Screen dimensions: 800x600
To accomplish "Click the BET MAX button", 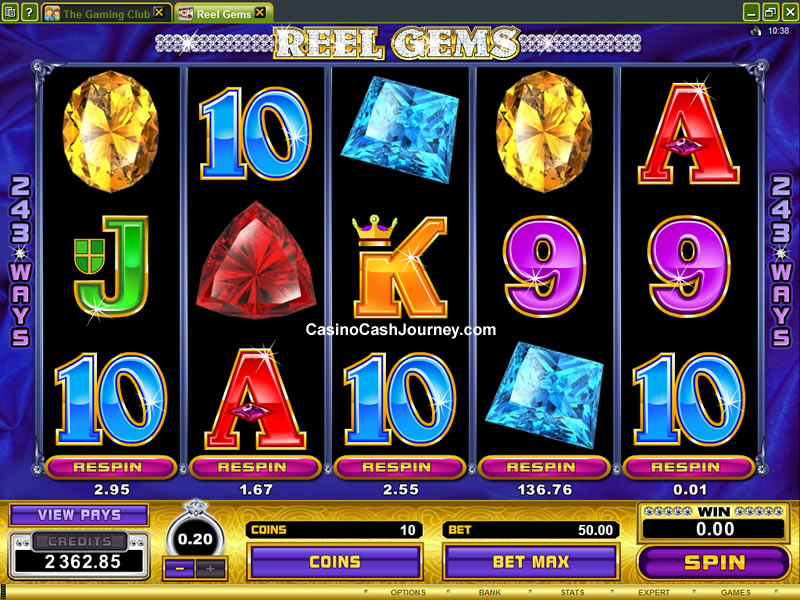I will tap(531, 562).
